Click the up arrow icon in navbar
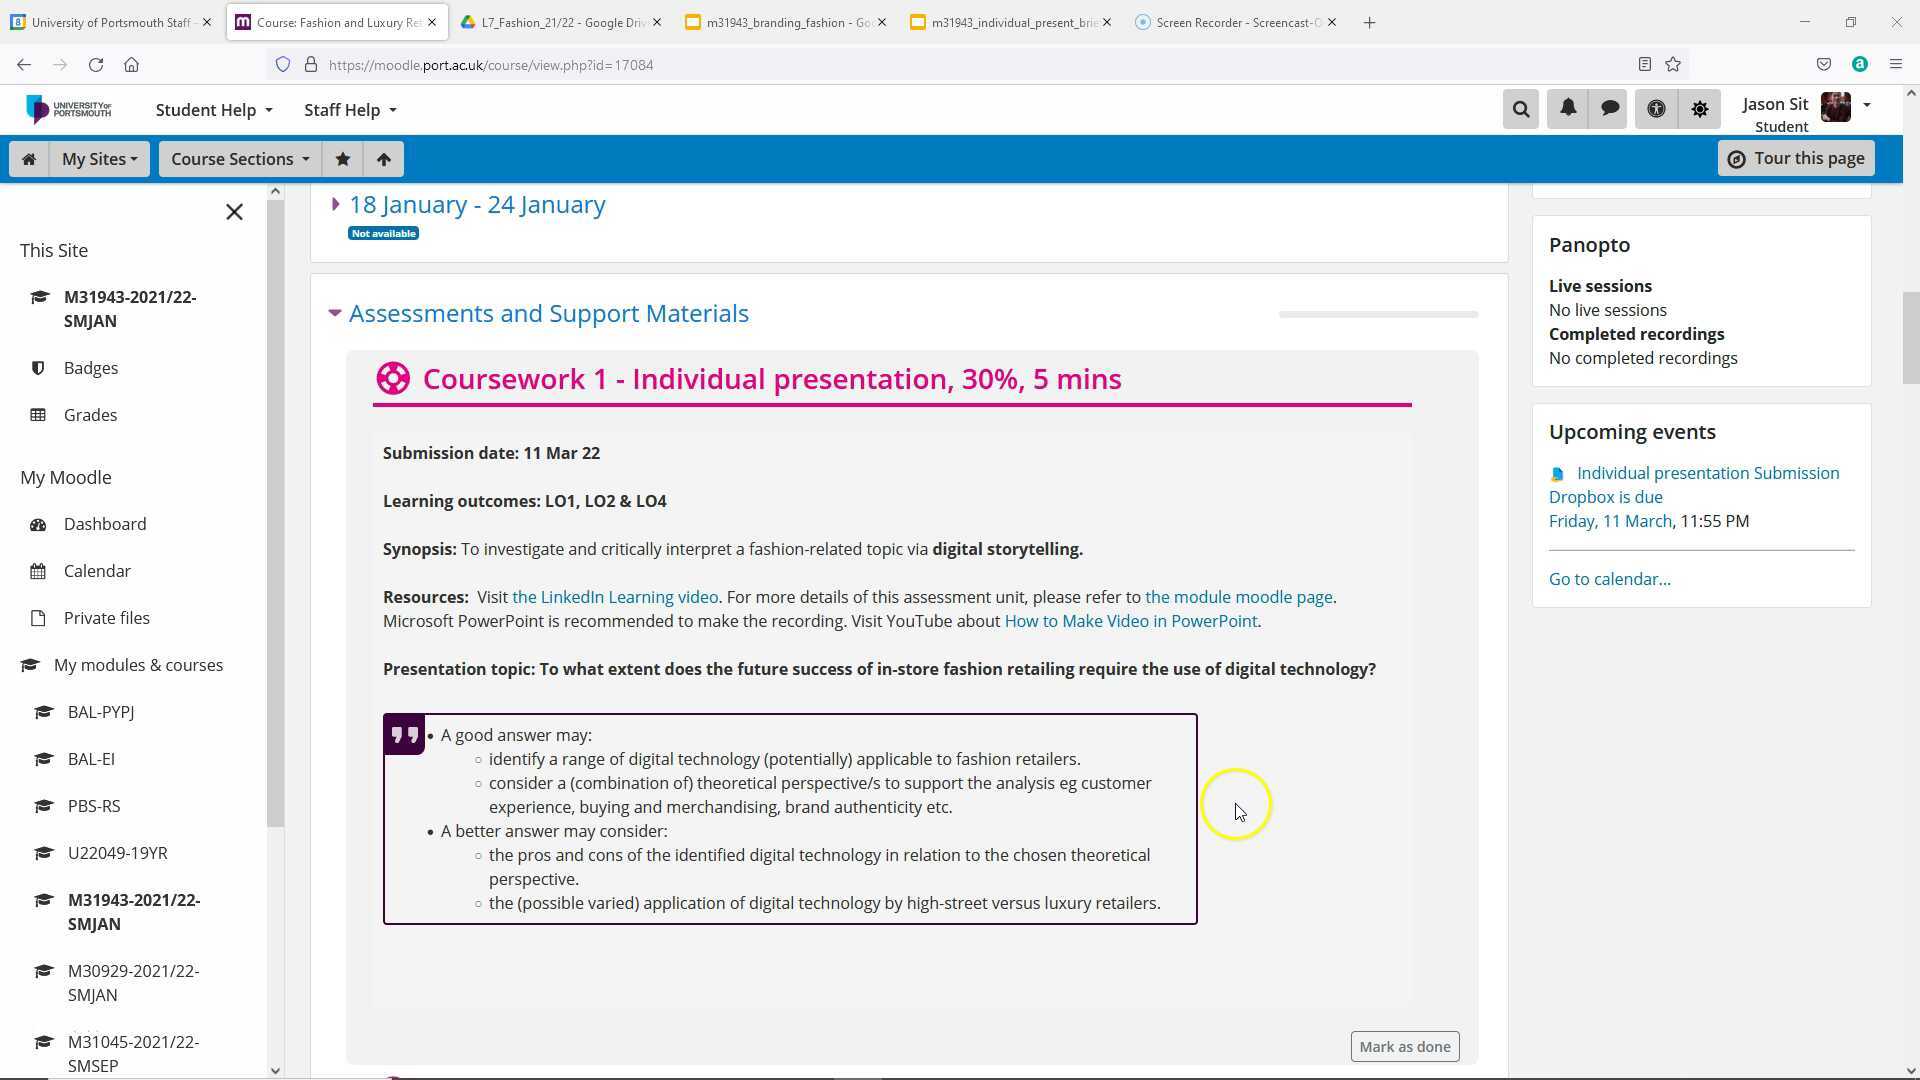Viewport: 1920px width, 1080px height. 384,159
